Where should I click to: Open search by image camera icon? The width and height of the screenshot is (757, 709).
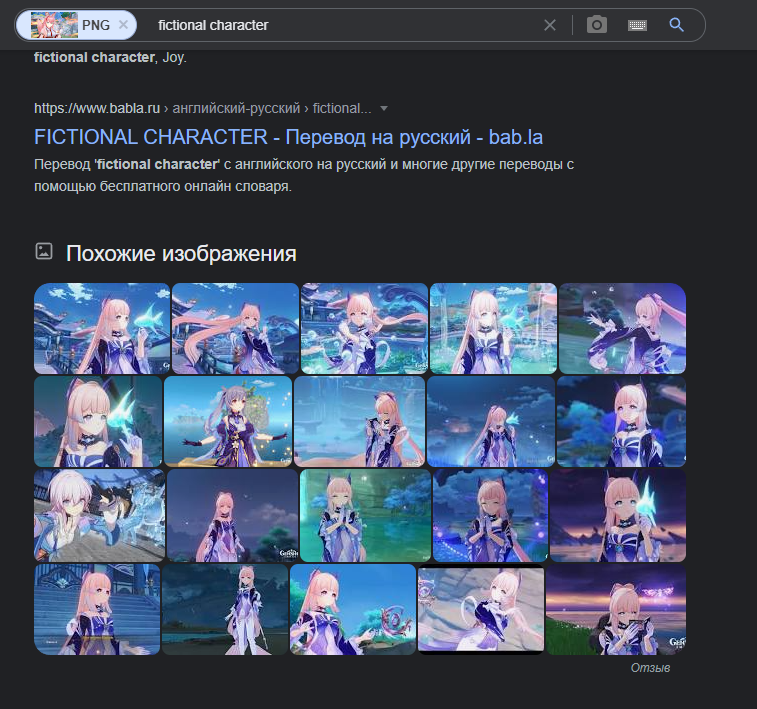(x=597, y=25)
